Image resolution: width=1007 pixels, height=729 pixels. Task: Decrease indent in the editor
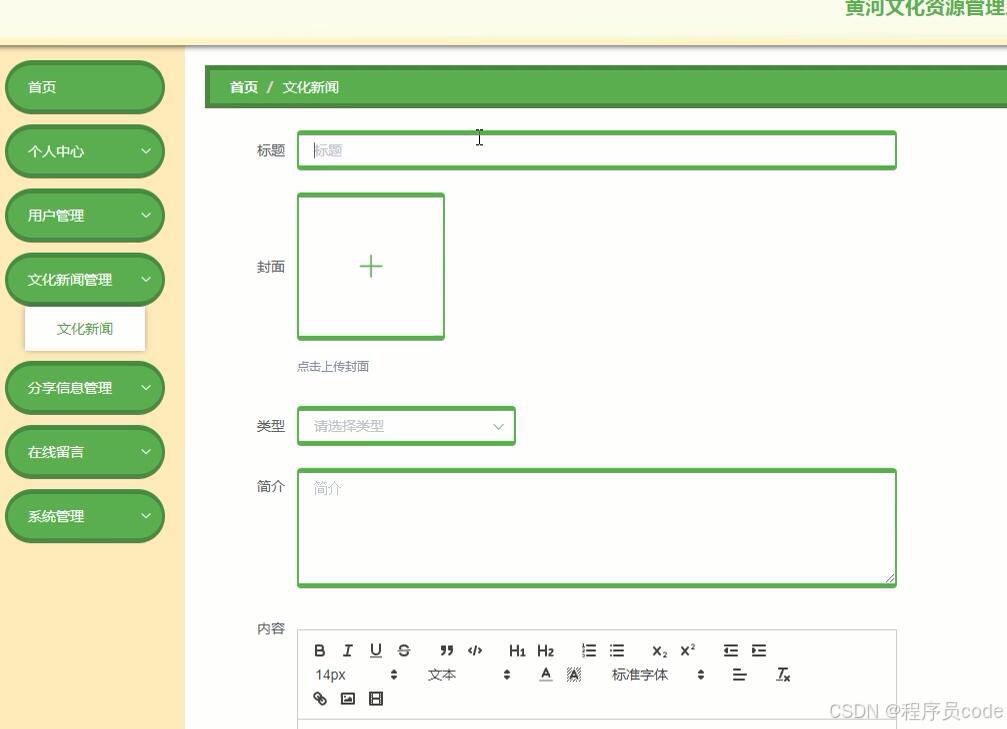(731, 651)
